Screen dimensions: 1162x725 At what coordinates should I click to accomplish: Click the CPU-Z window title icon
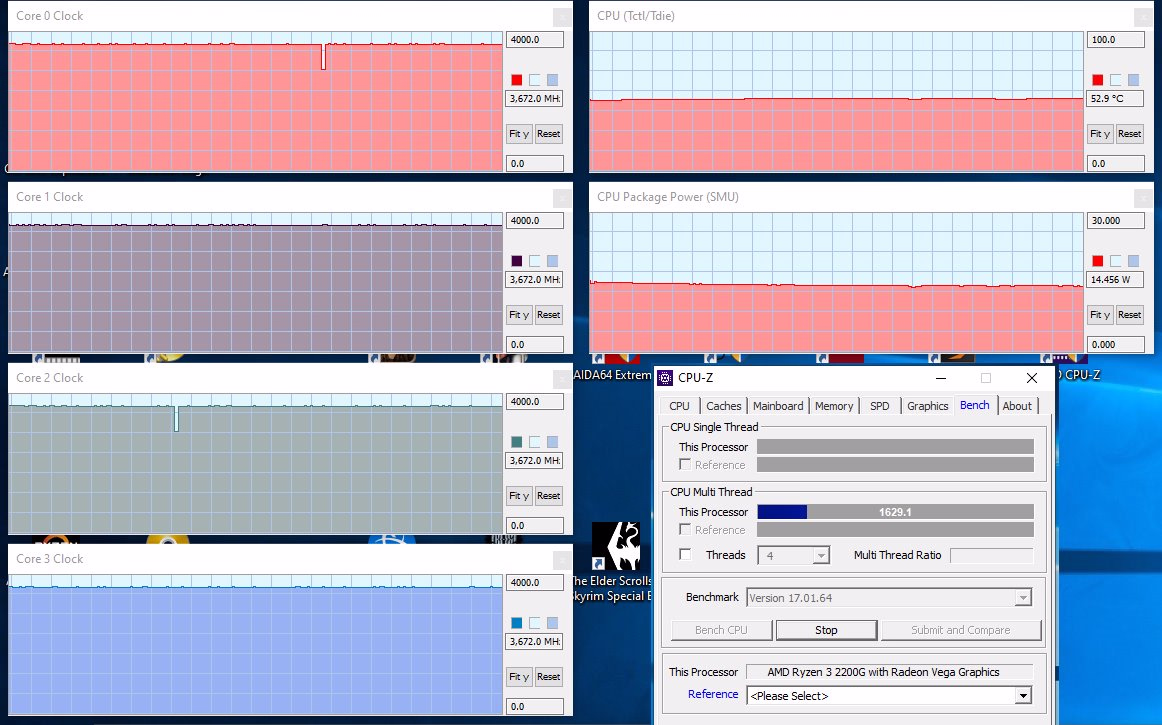click(x=665, y=377)
